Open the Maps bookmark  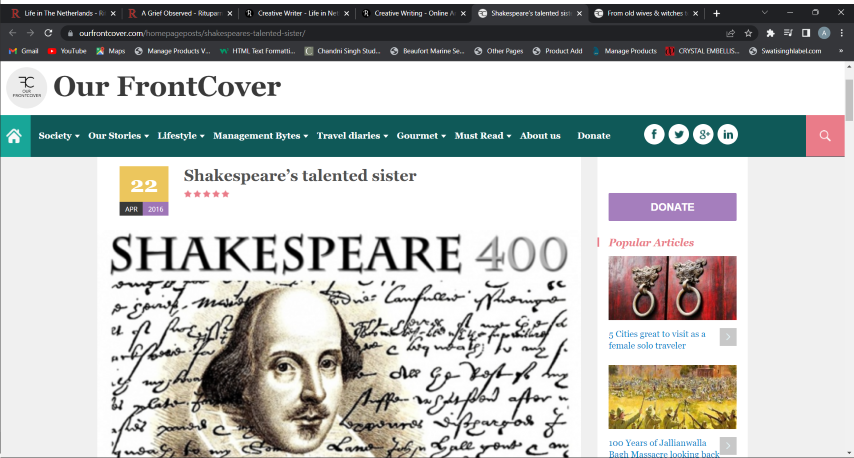pos(111,51)
